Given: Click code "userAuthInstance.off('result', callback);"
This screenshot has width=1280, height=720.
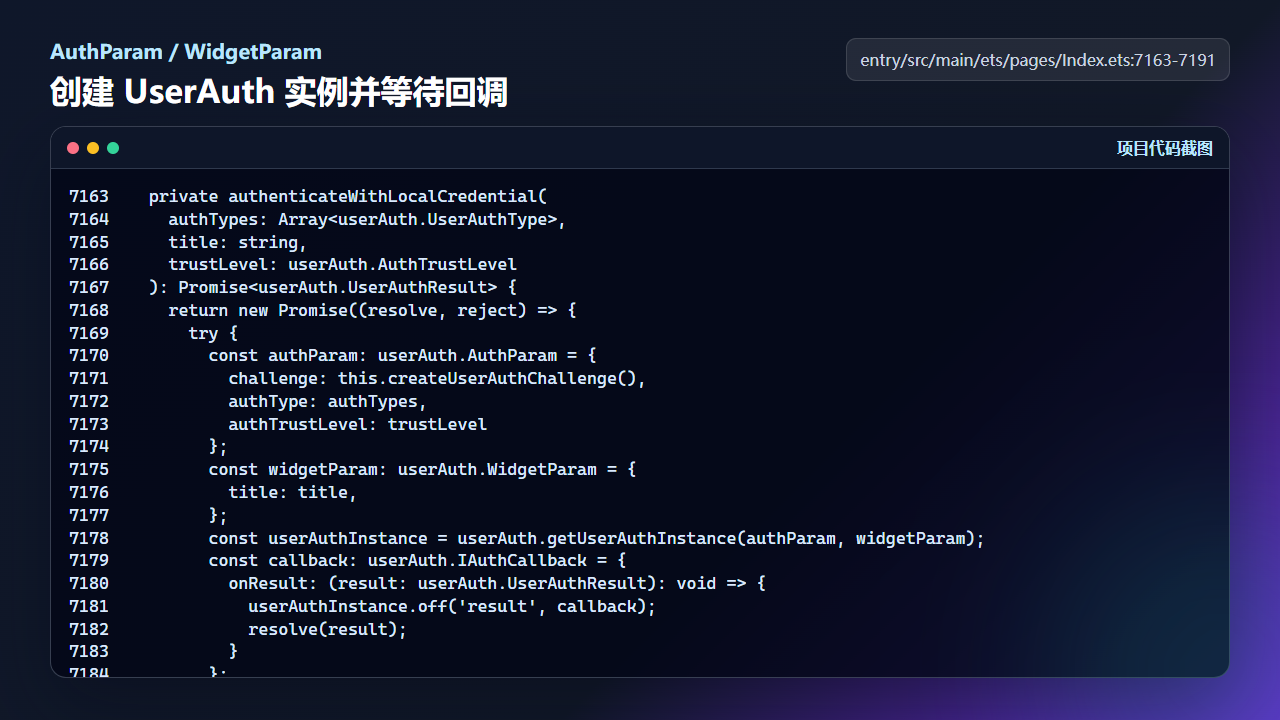Looking at the screenshot, I should 453,606.
